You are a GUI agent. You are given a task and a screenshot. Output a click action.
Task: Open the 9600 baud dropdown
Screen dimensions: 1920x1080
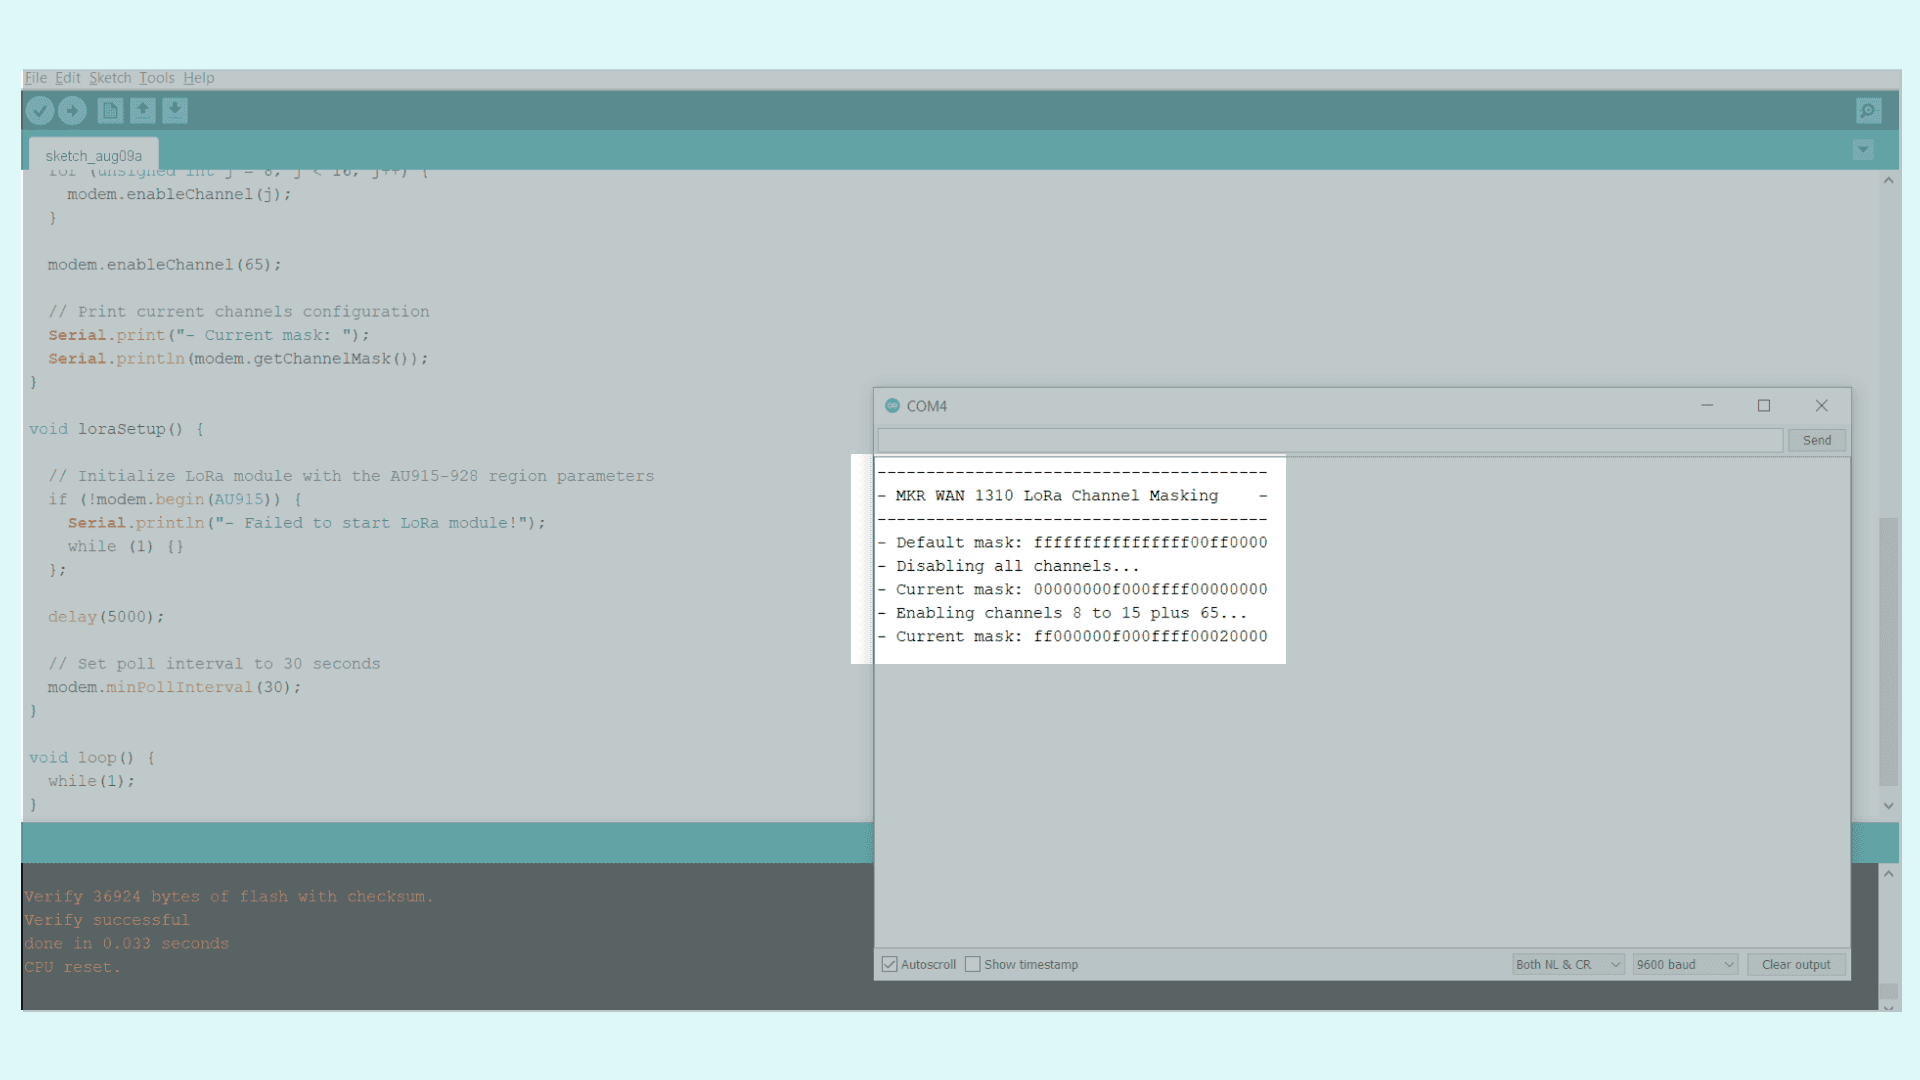point(1685,965)
